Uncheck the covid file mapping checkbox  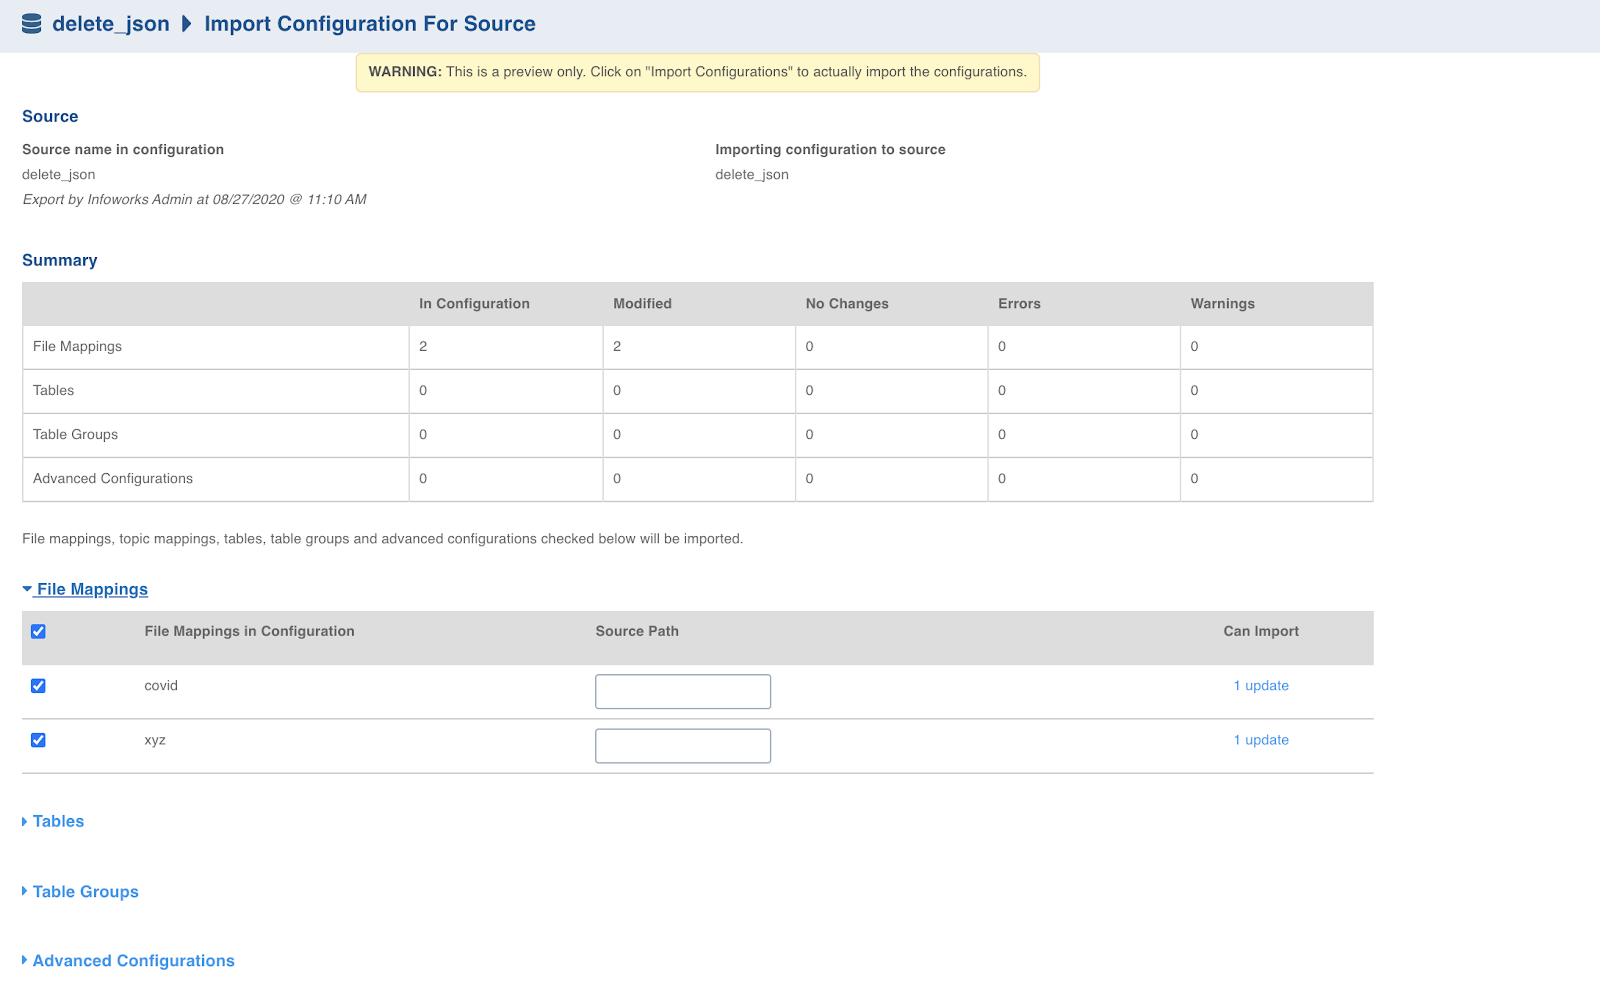point(38,686)
